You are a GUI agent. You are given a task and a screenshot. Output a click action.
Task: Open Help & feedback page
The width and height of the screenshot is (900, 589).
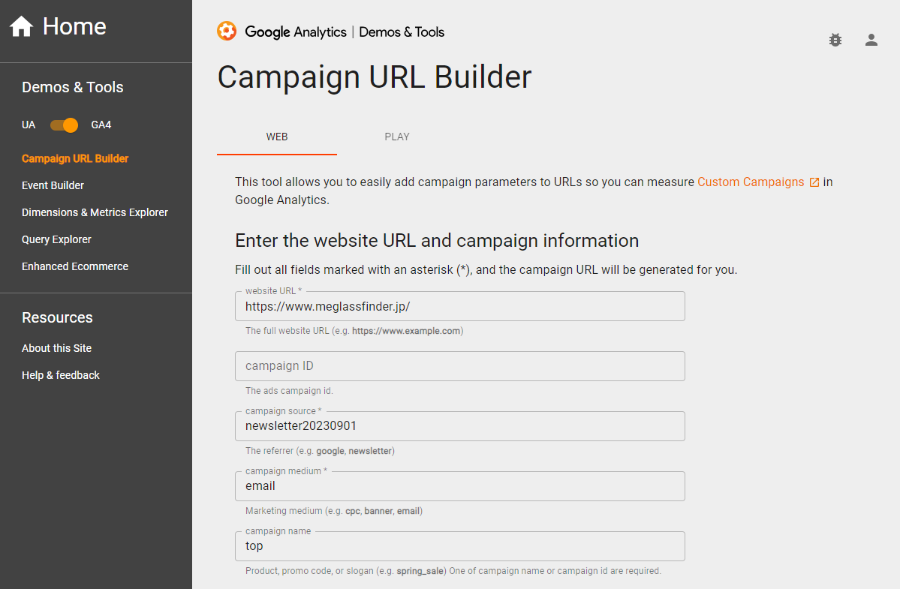tap(61, 375)
